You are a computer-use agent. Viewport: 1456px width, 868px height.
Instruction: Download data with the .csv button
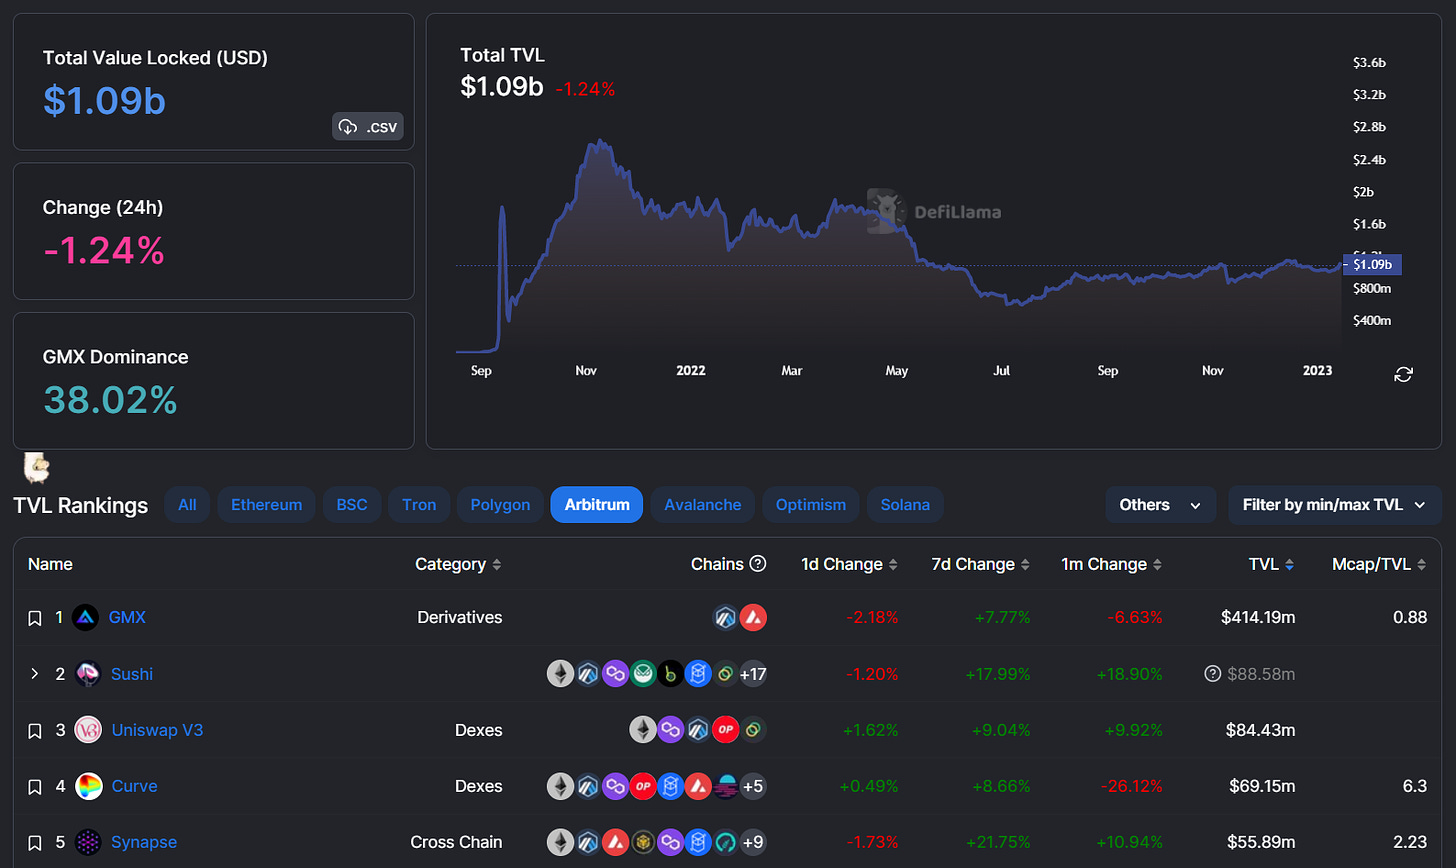click(x=368, y=127)
